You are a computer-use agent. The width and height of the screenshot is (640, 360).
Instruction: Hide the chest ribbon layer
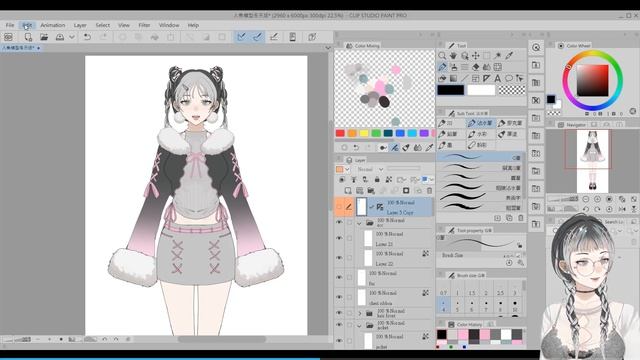click(x=339, y=297)
